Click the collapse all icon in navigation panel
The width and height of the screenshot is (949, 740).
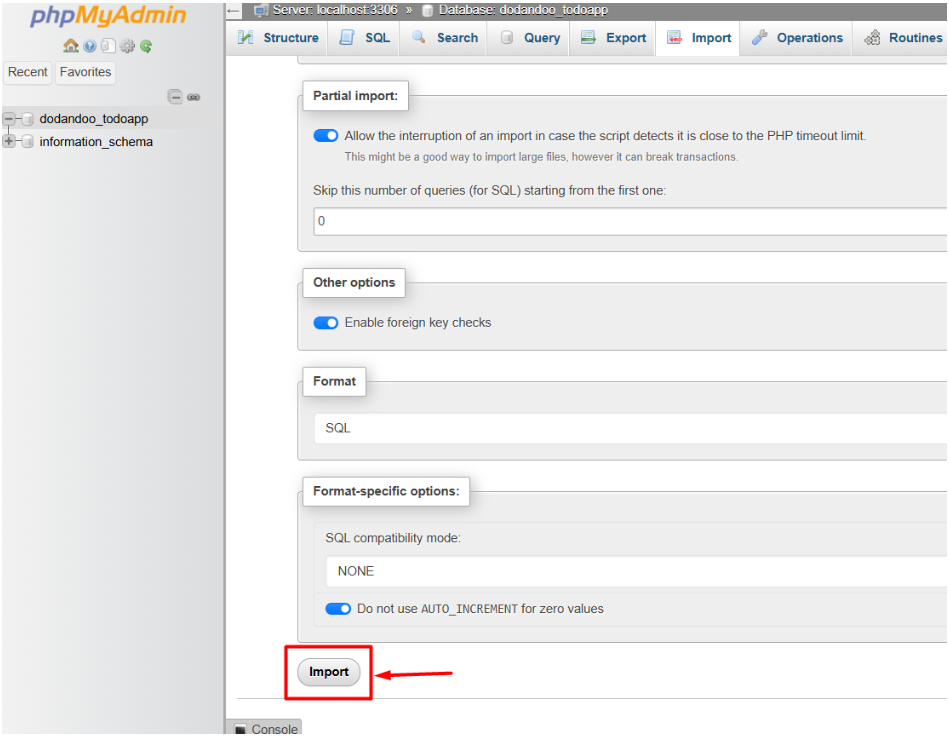tap(175, 97)
